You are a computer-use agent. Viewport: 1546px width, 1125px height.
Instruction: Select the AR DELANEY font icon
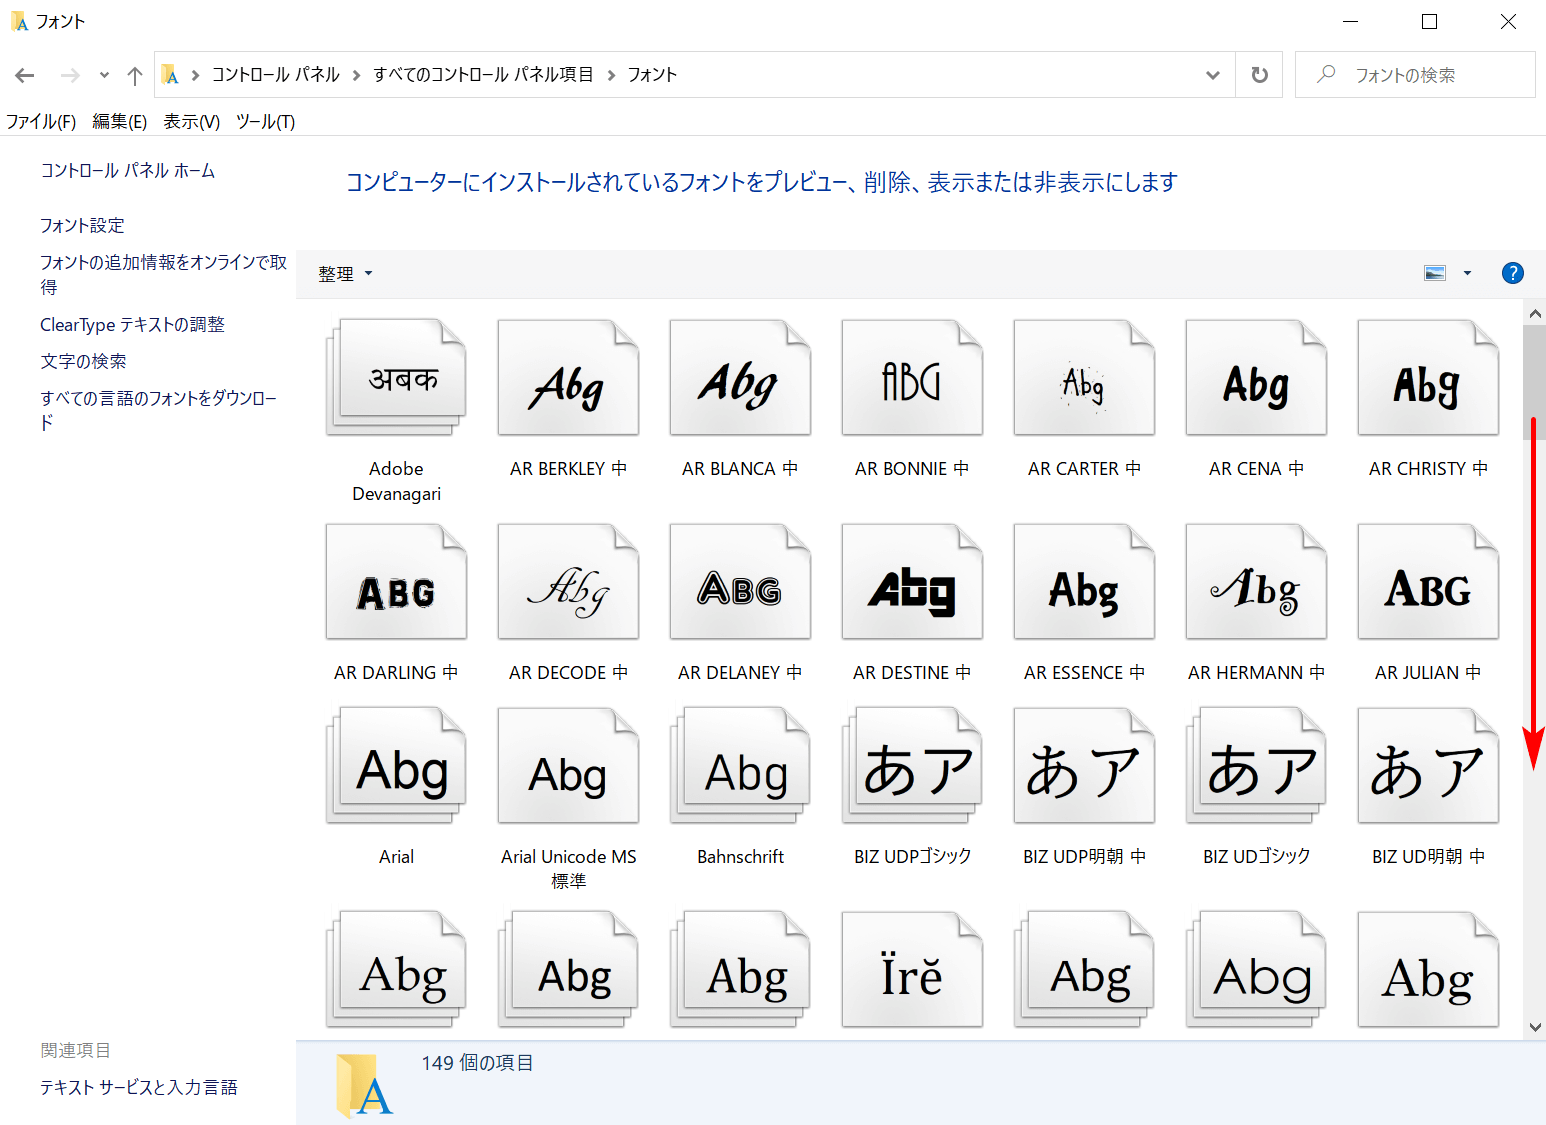click(740, 581)
